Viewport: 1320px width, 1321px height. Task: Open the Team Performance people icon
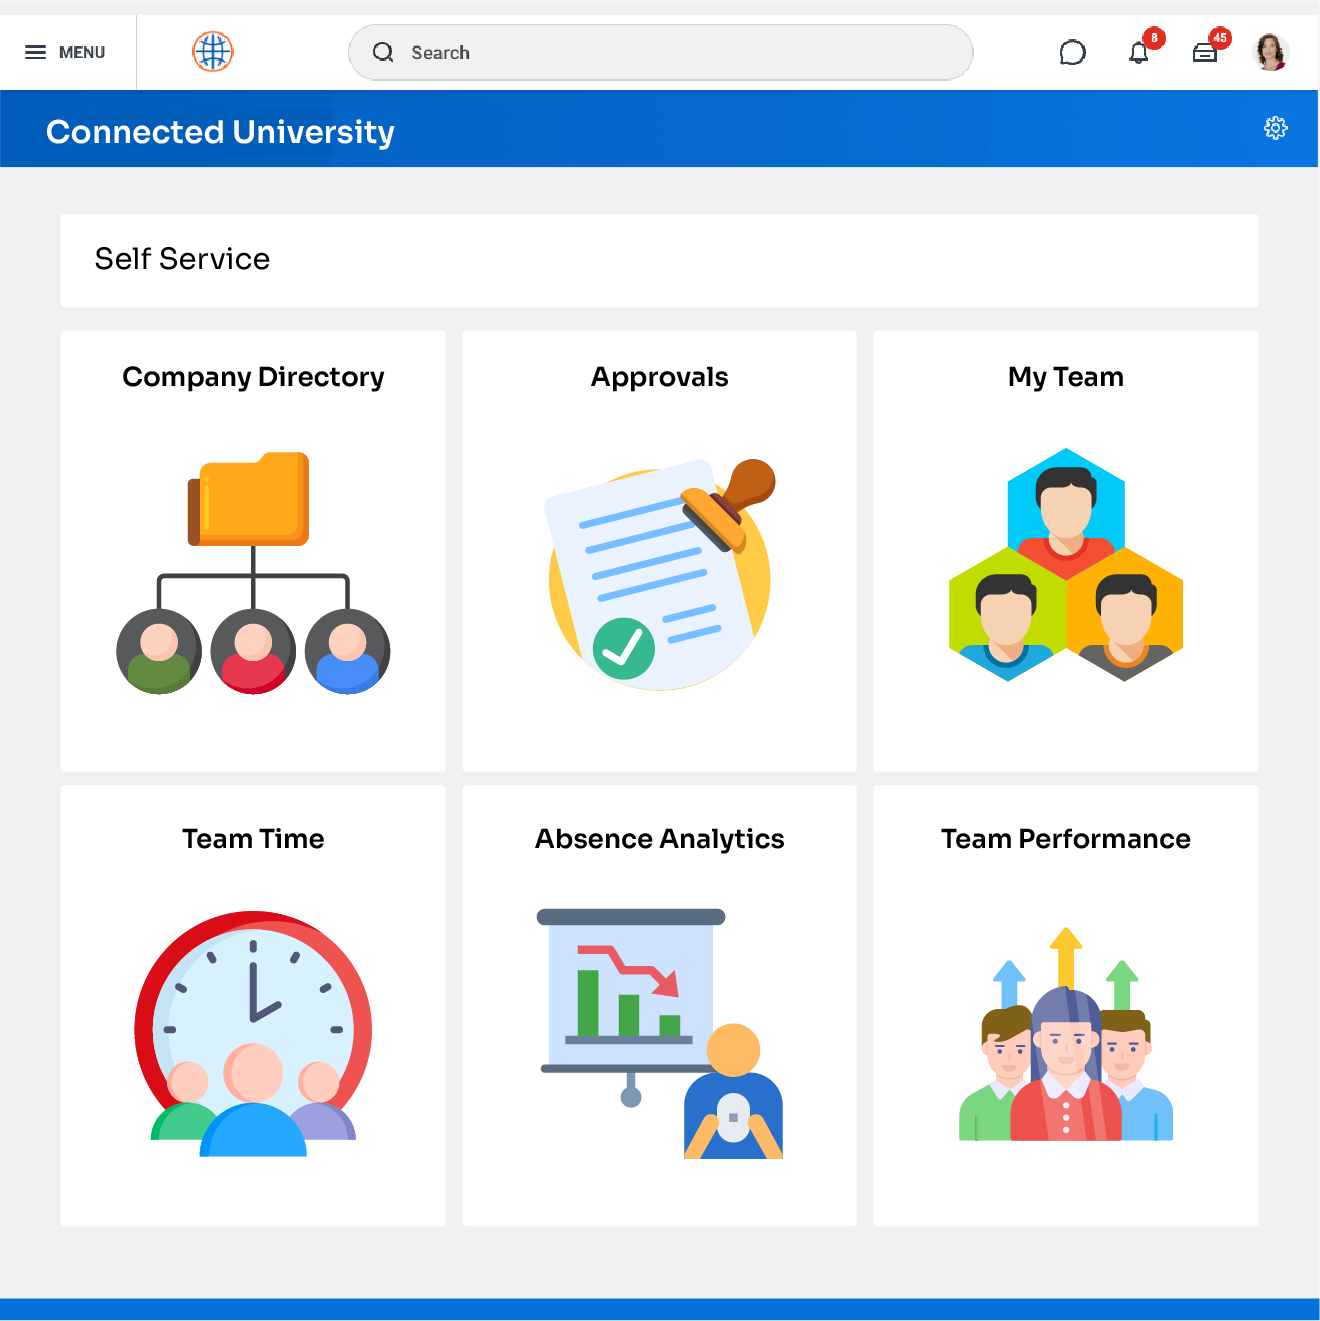pyautogui.click(x=1066, y=1035)
